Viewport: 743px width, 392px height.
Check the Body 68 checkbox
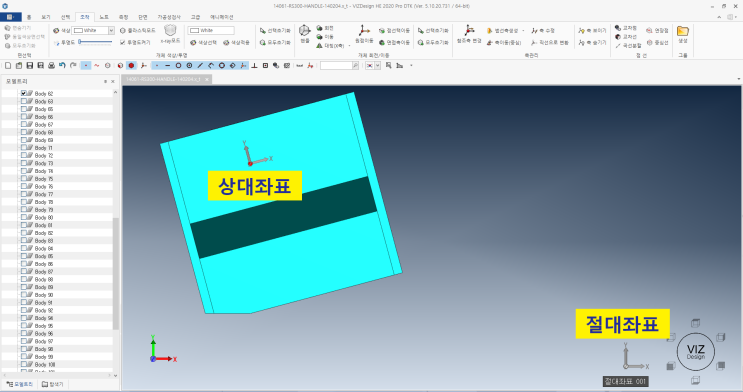click(x=24, y=132)
